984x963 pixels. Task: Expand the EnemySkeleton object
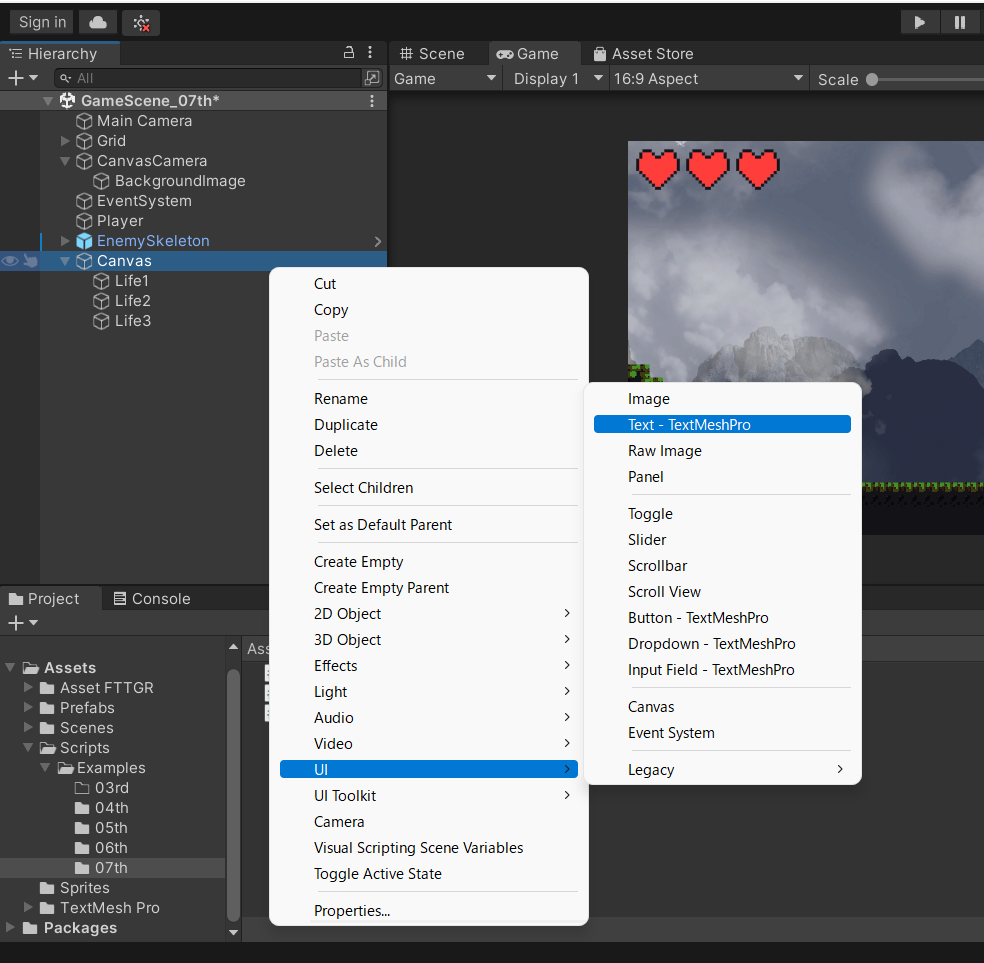pos(65,241)
